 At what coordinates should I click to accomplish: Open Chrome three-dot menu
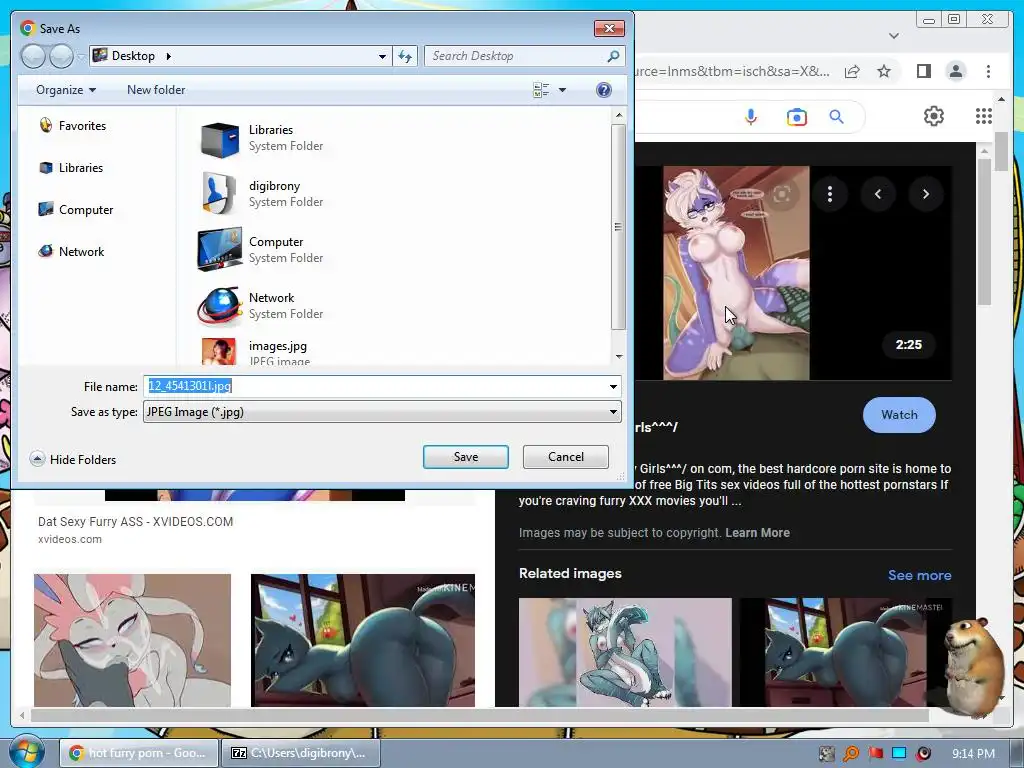988,71
